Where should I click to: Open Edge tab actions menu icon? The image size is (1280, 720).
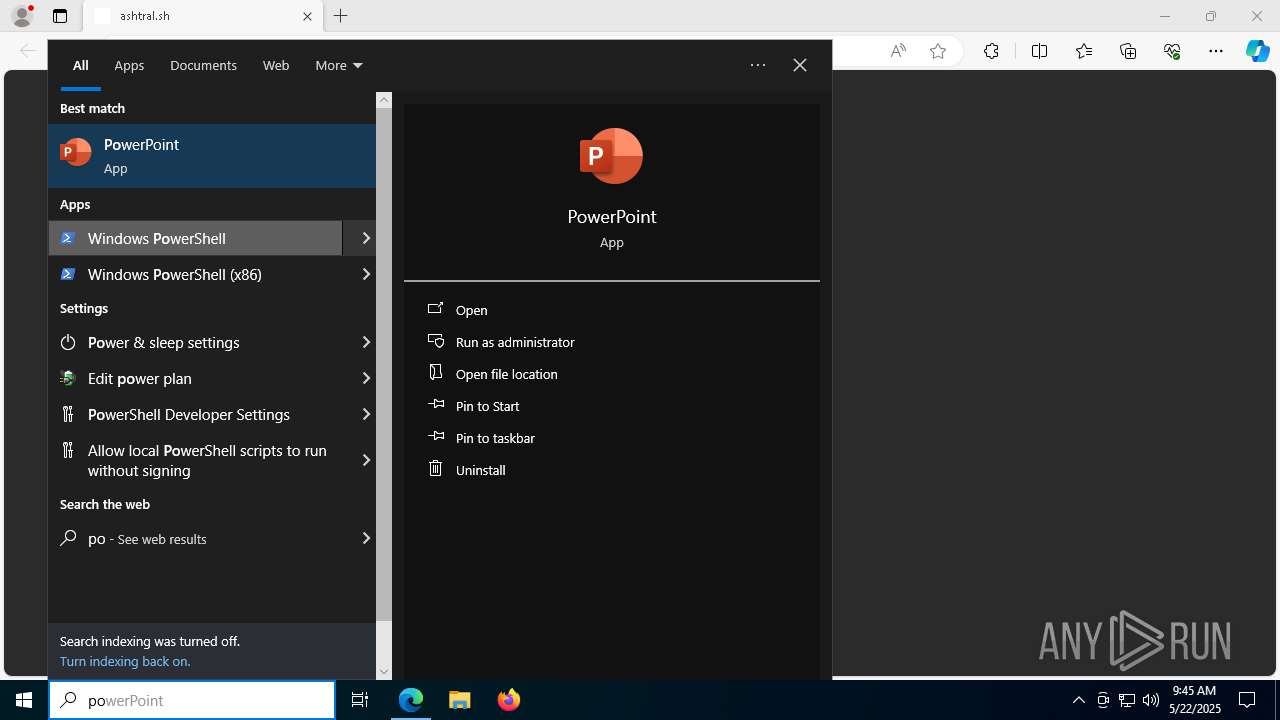[60, 16]
